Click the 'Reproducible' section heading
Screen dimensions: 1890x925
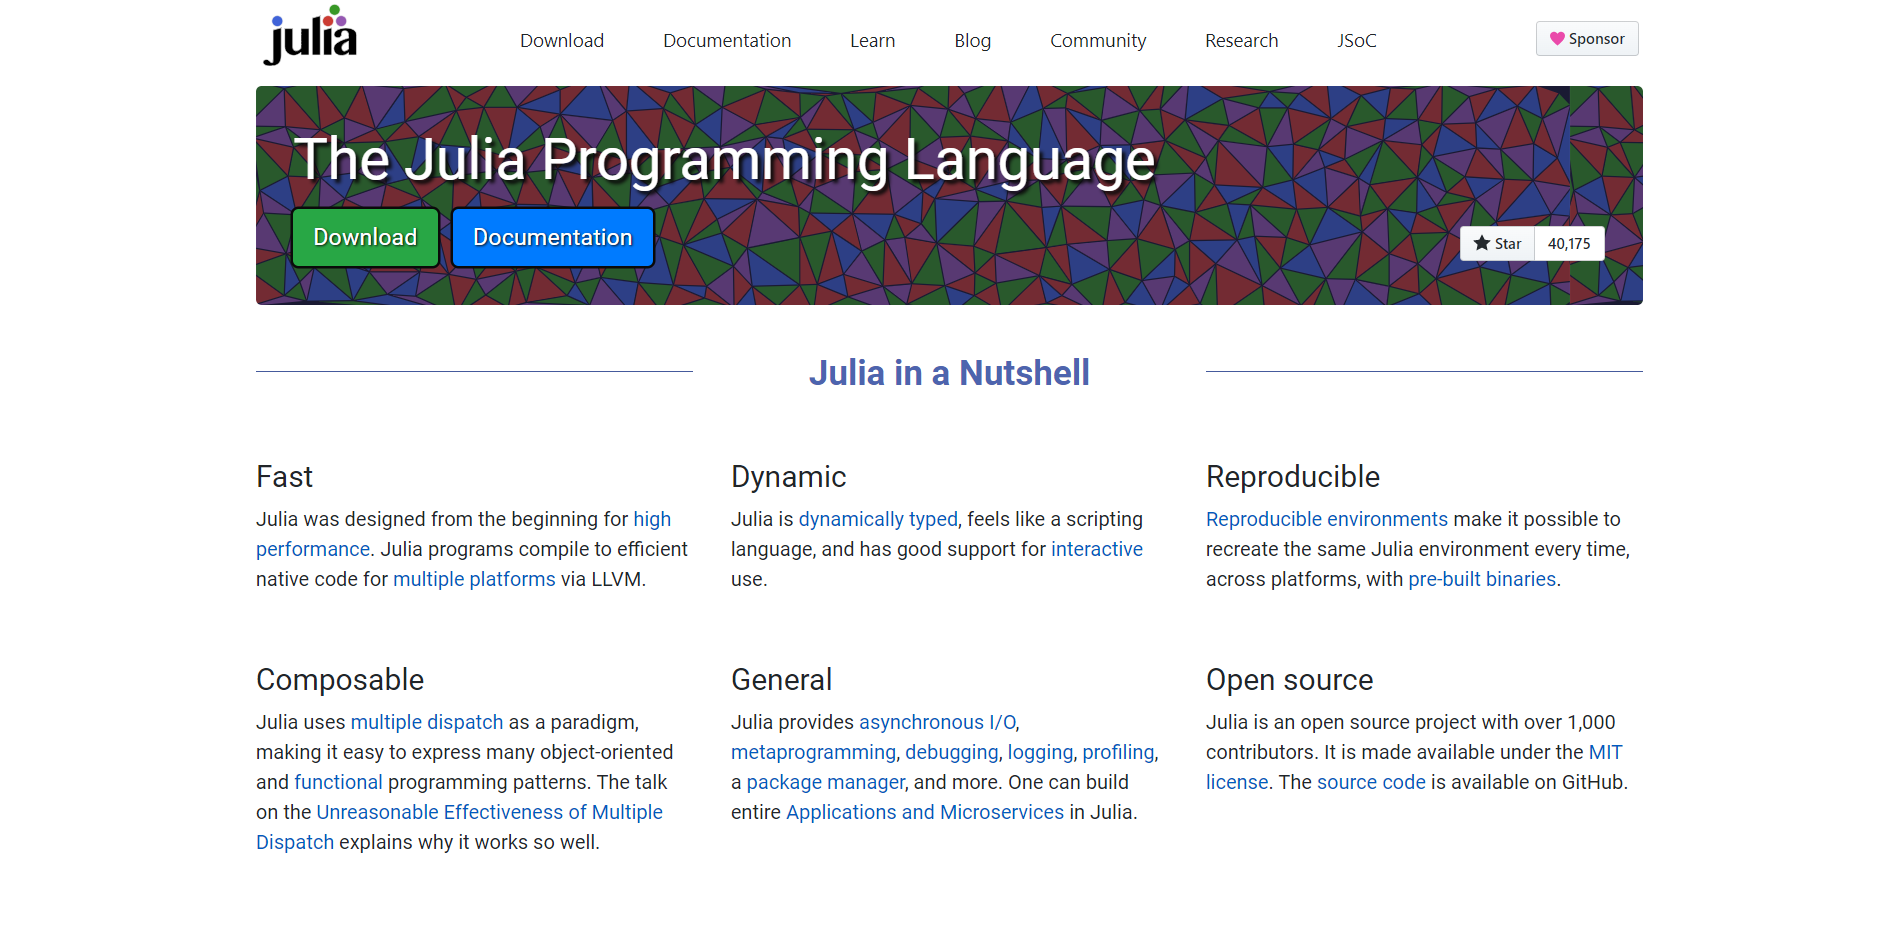coord(1292,477)
